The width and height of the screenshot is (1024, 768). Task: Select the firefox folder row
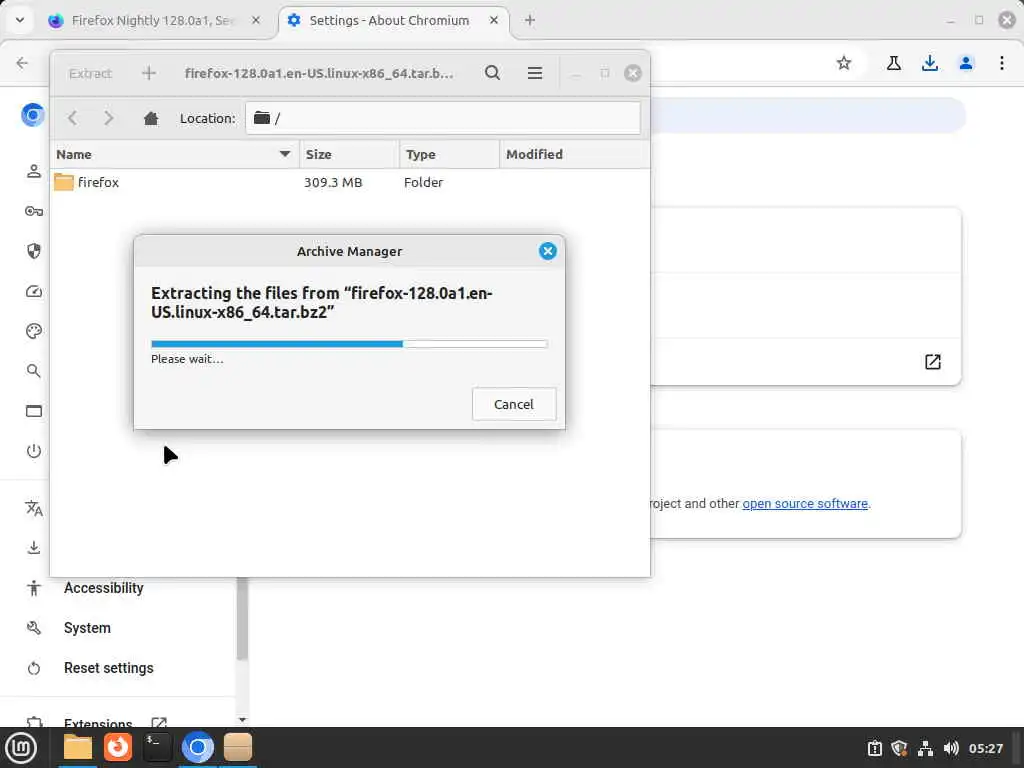pyautogui.click(x=349, y=182)
